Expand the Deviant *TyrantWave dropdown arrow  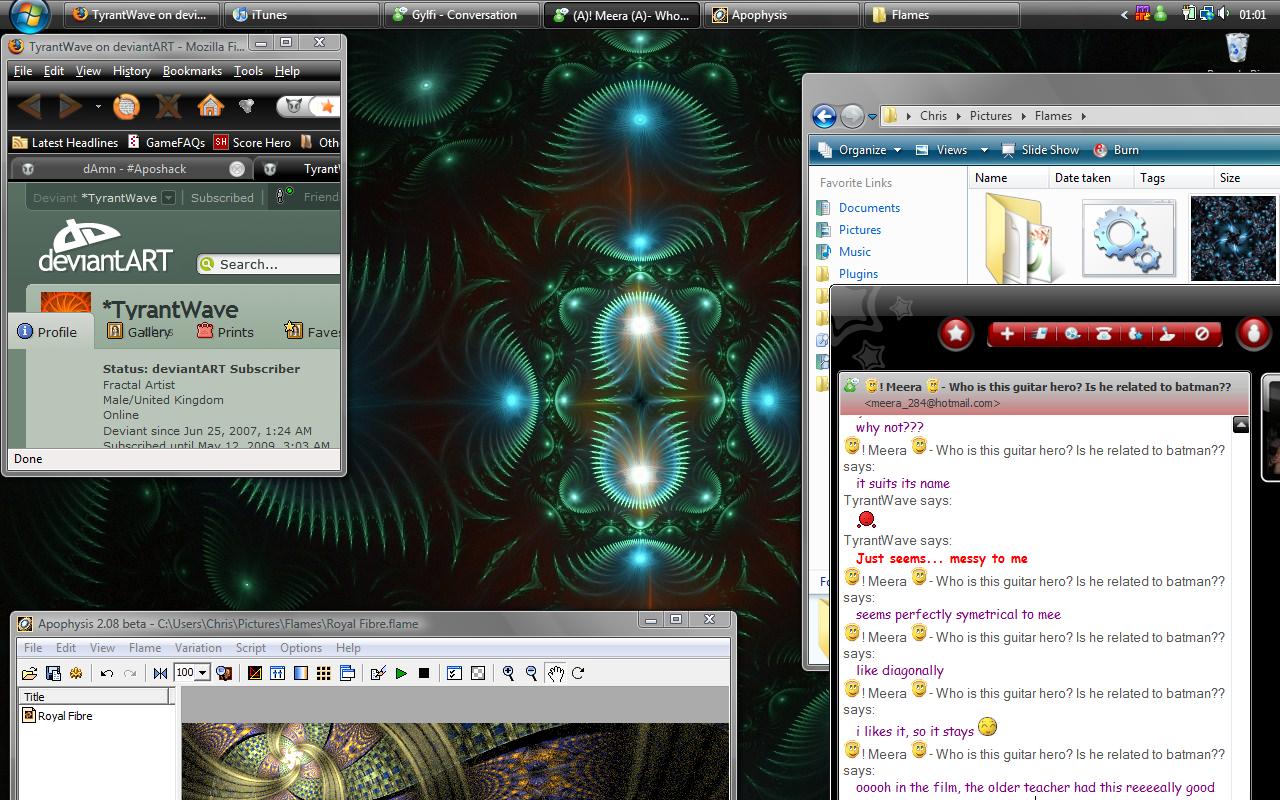click(169, 198)
